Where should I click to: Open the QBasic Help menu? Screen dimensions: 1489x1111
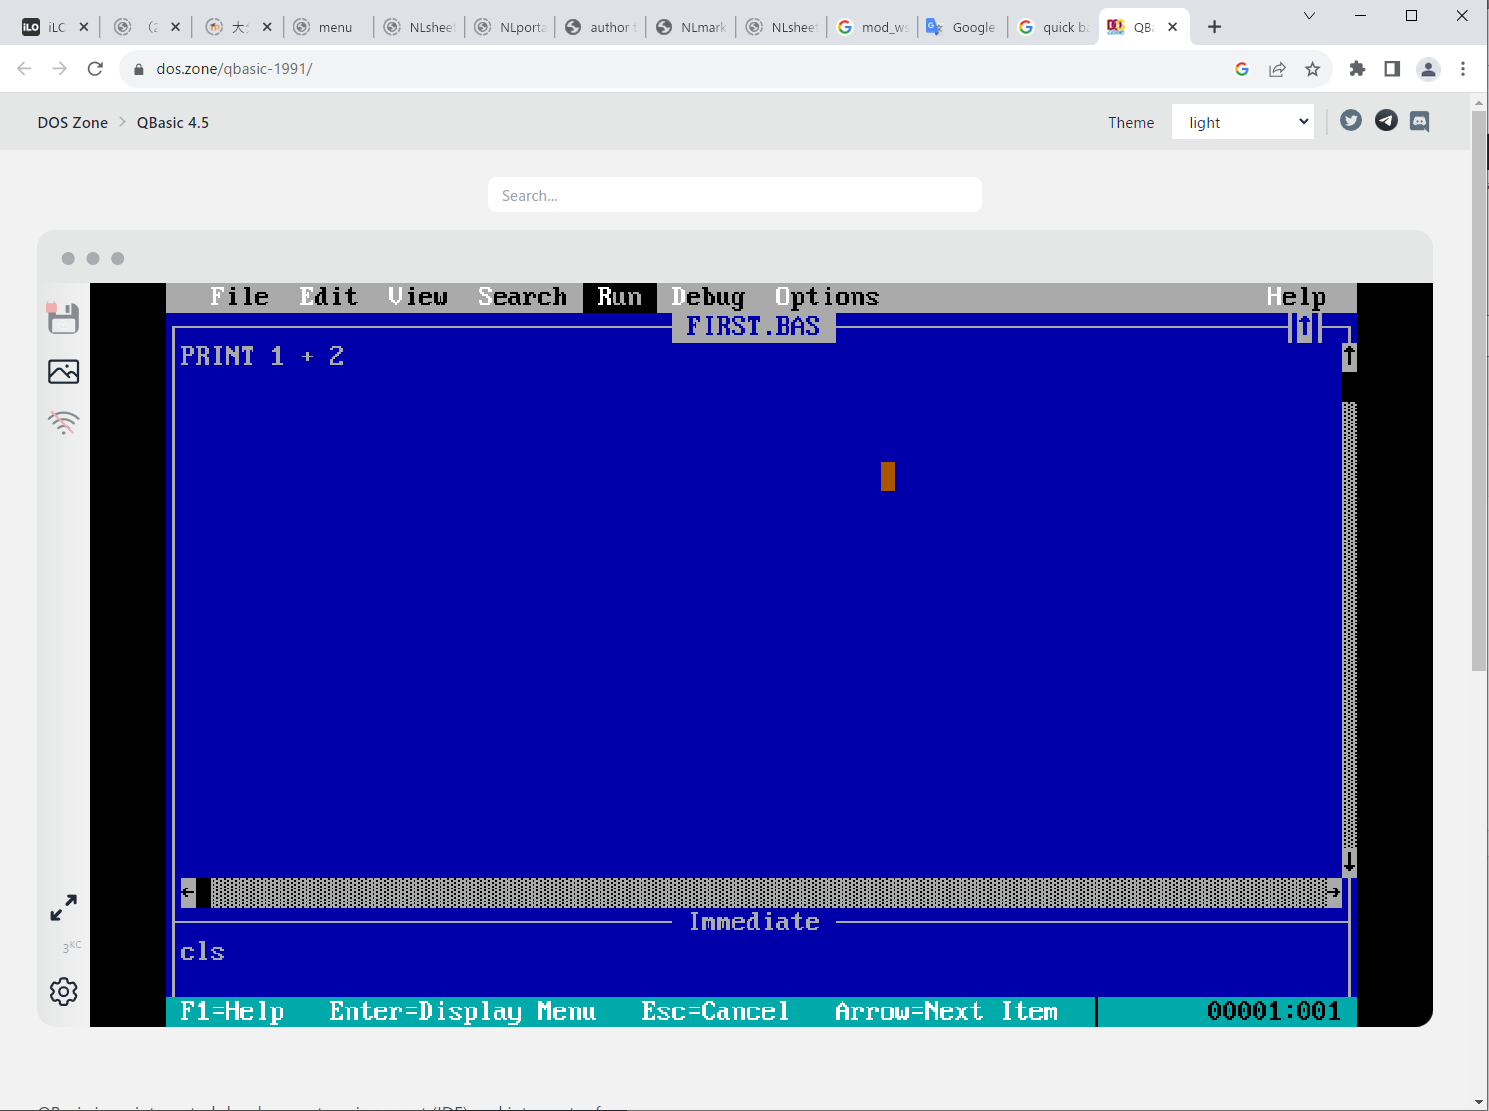1296,297
